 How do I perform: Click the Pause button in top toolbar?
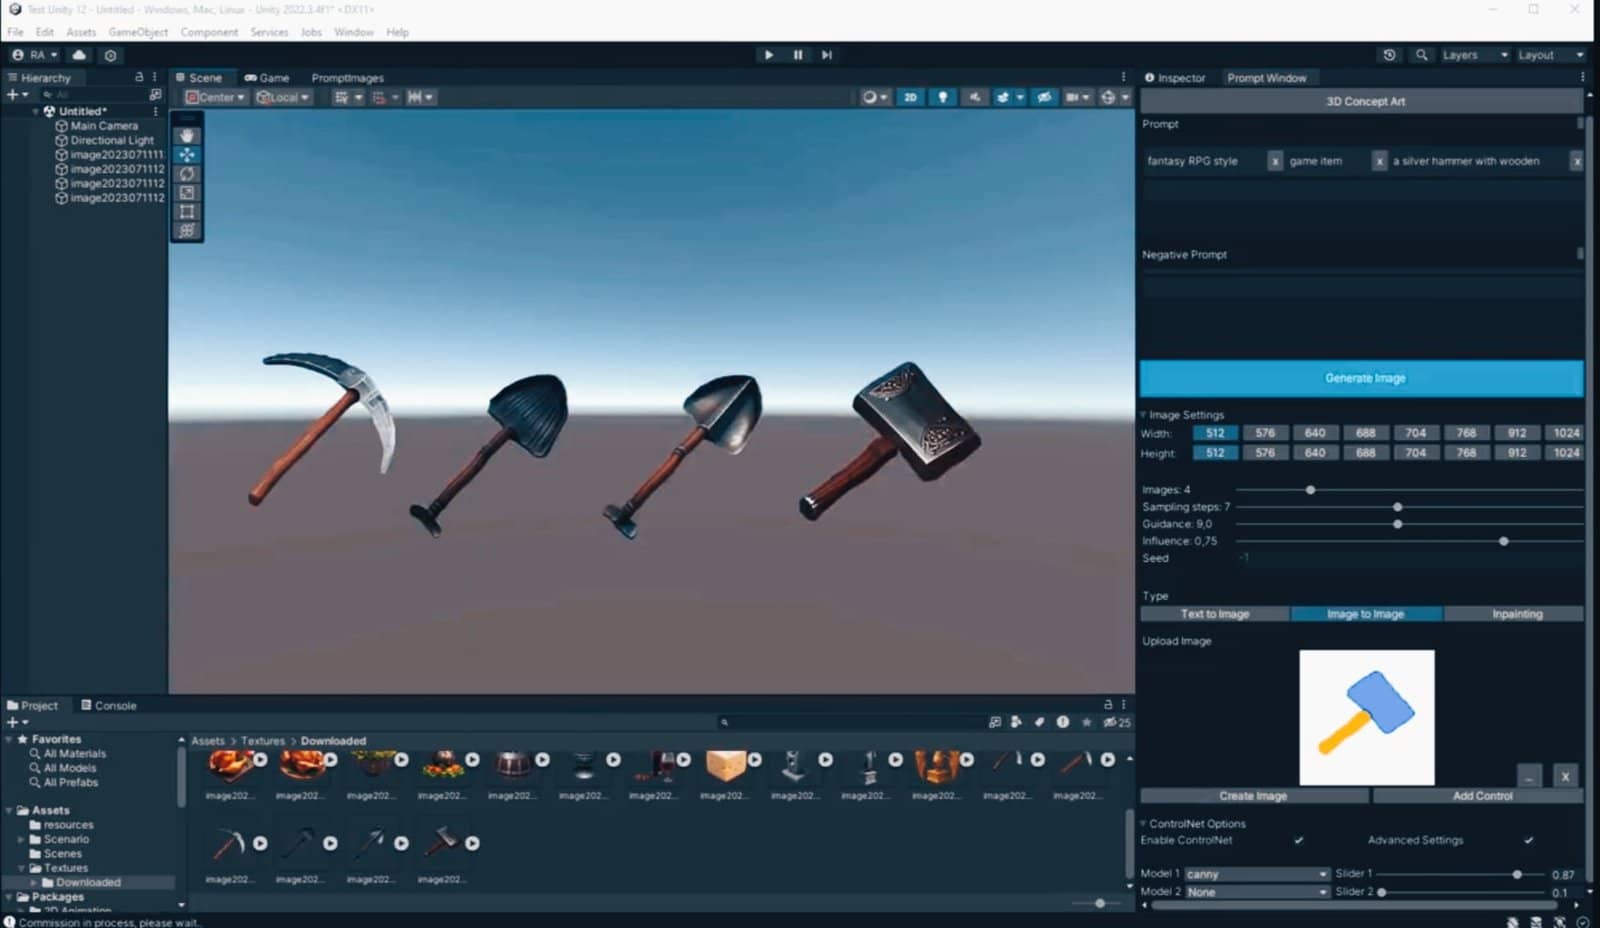[x=798, y=55]
